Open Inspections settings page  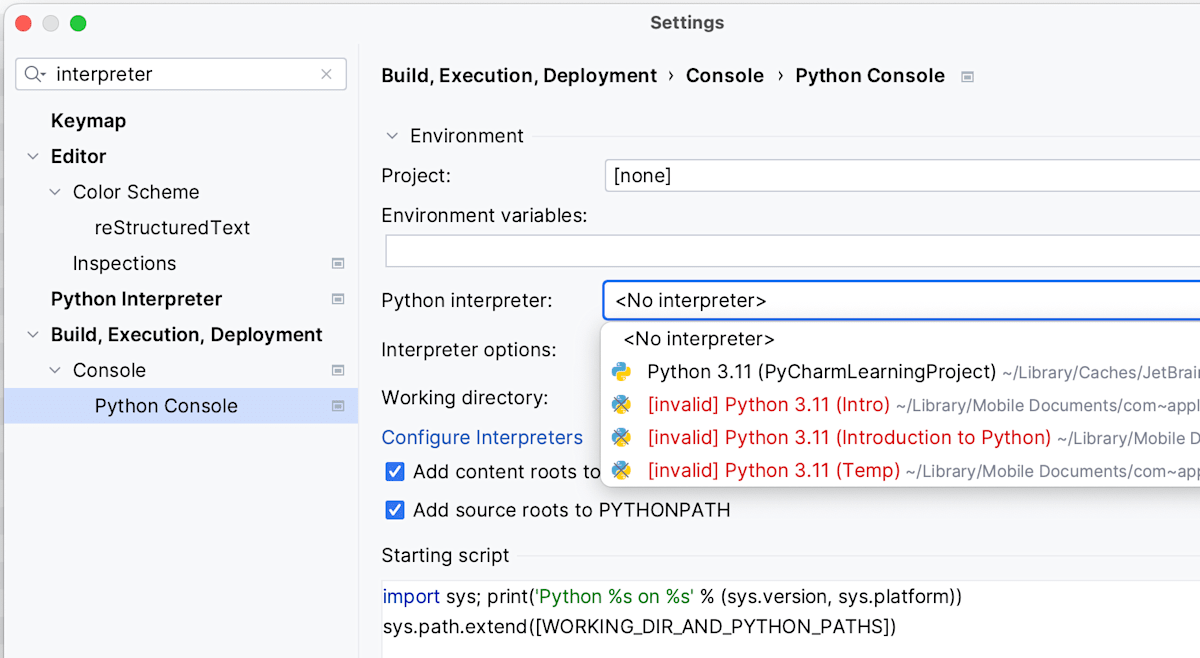(x=124, y=264)
